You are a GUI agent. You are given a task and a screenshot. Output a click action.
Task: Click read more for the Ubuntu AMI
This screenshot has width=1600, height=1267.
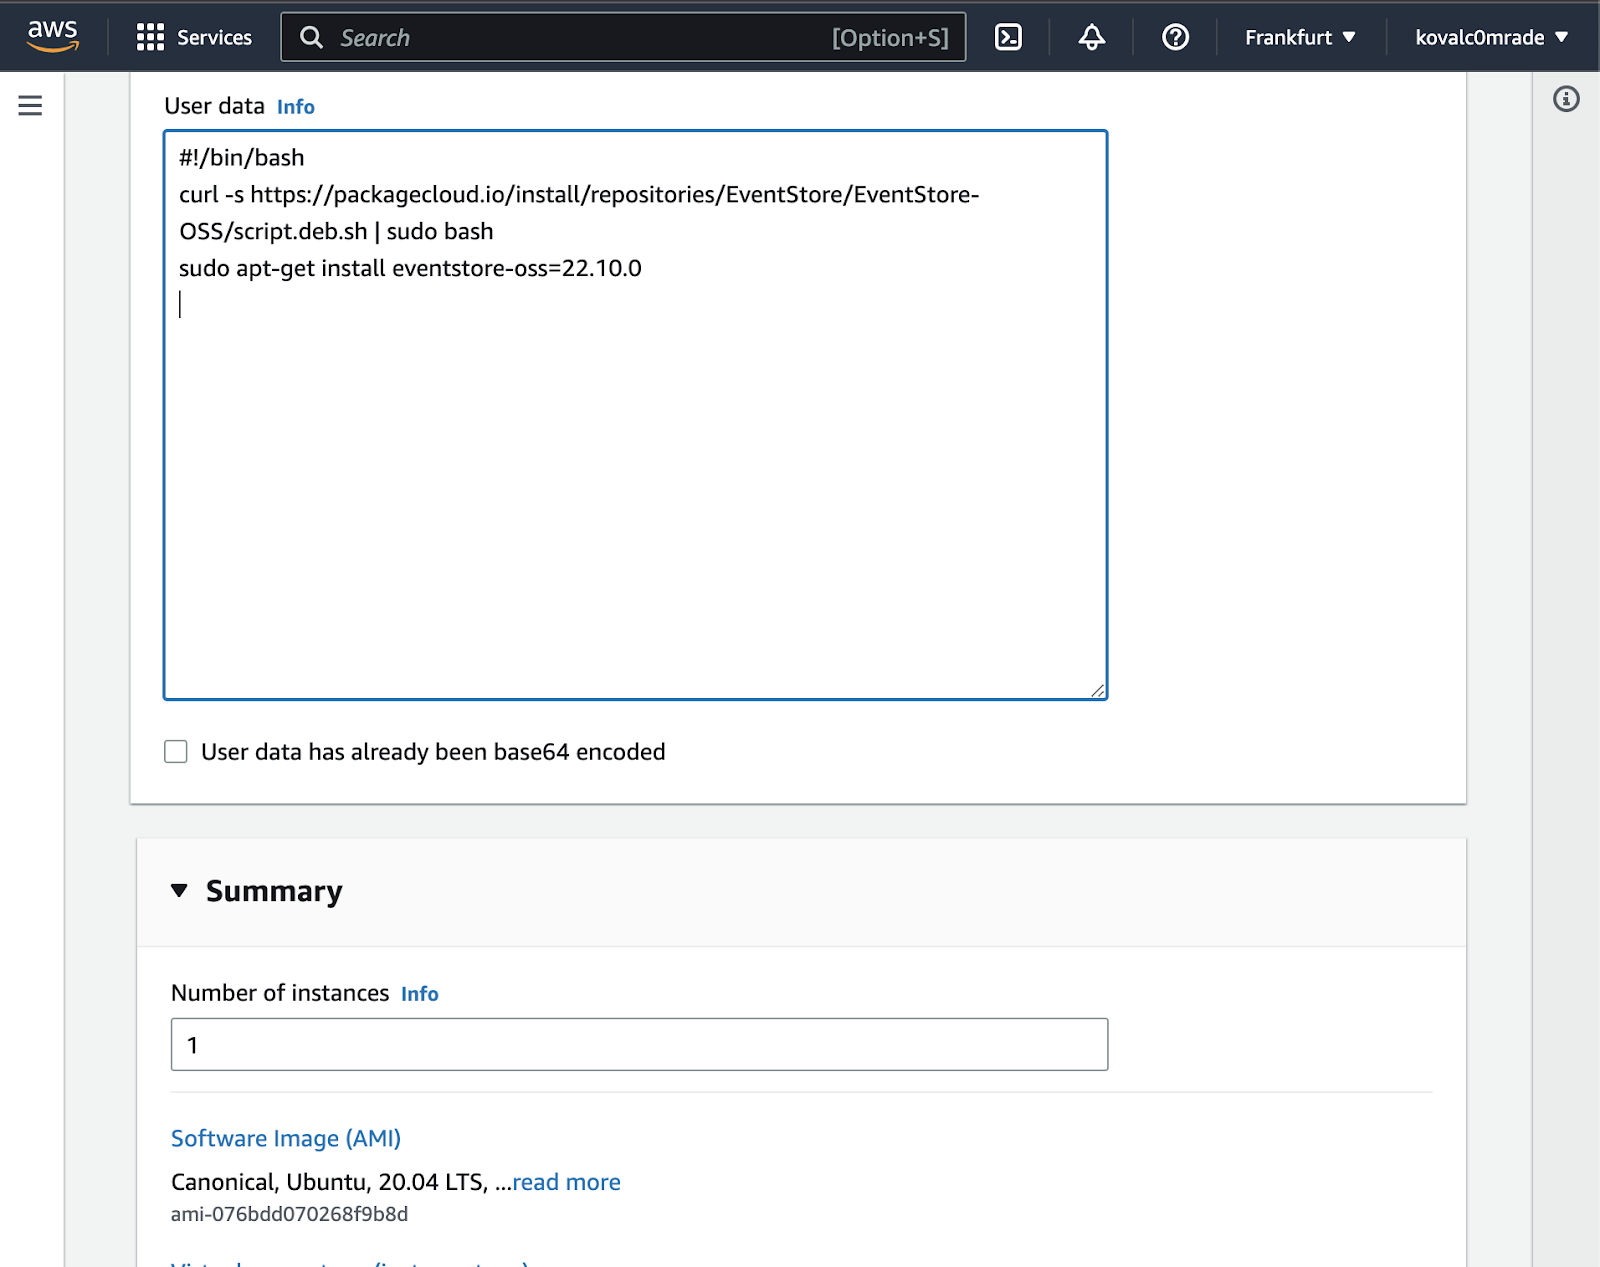(x=566, y=1182)
